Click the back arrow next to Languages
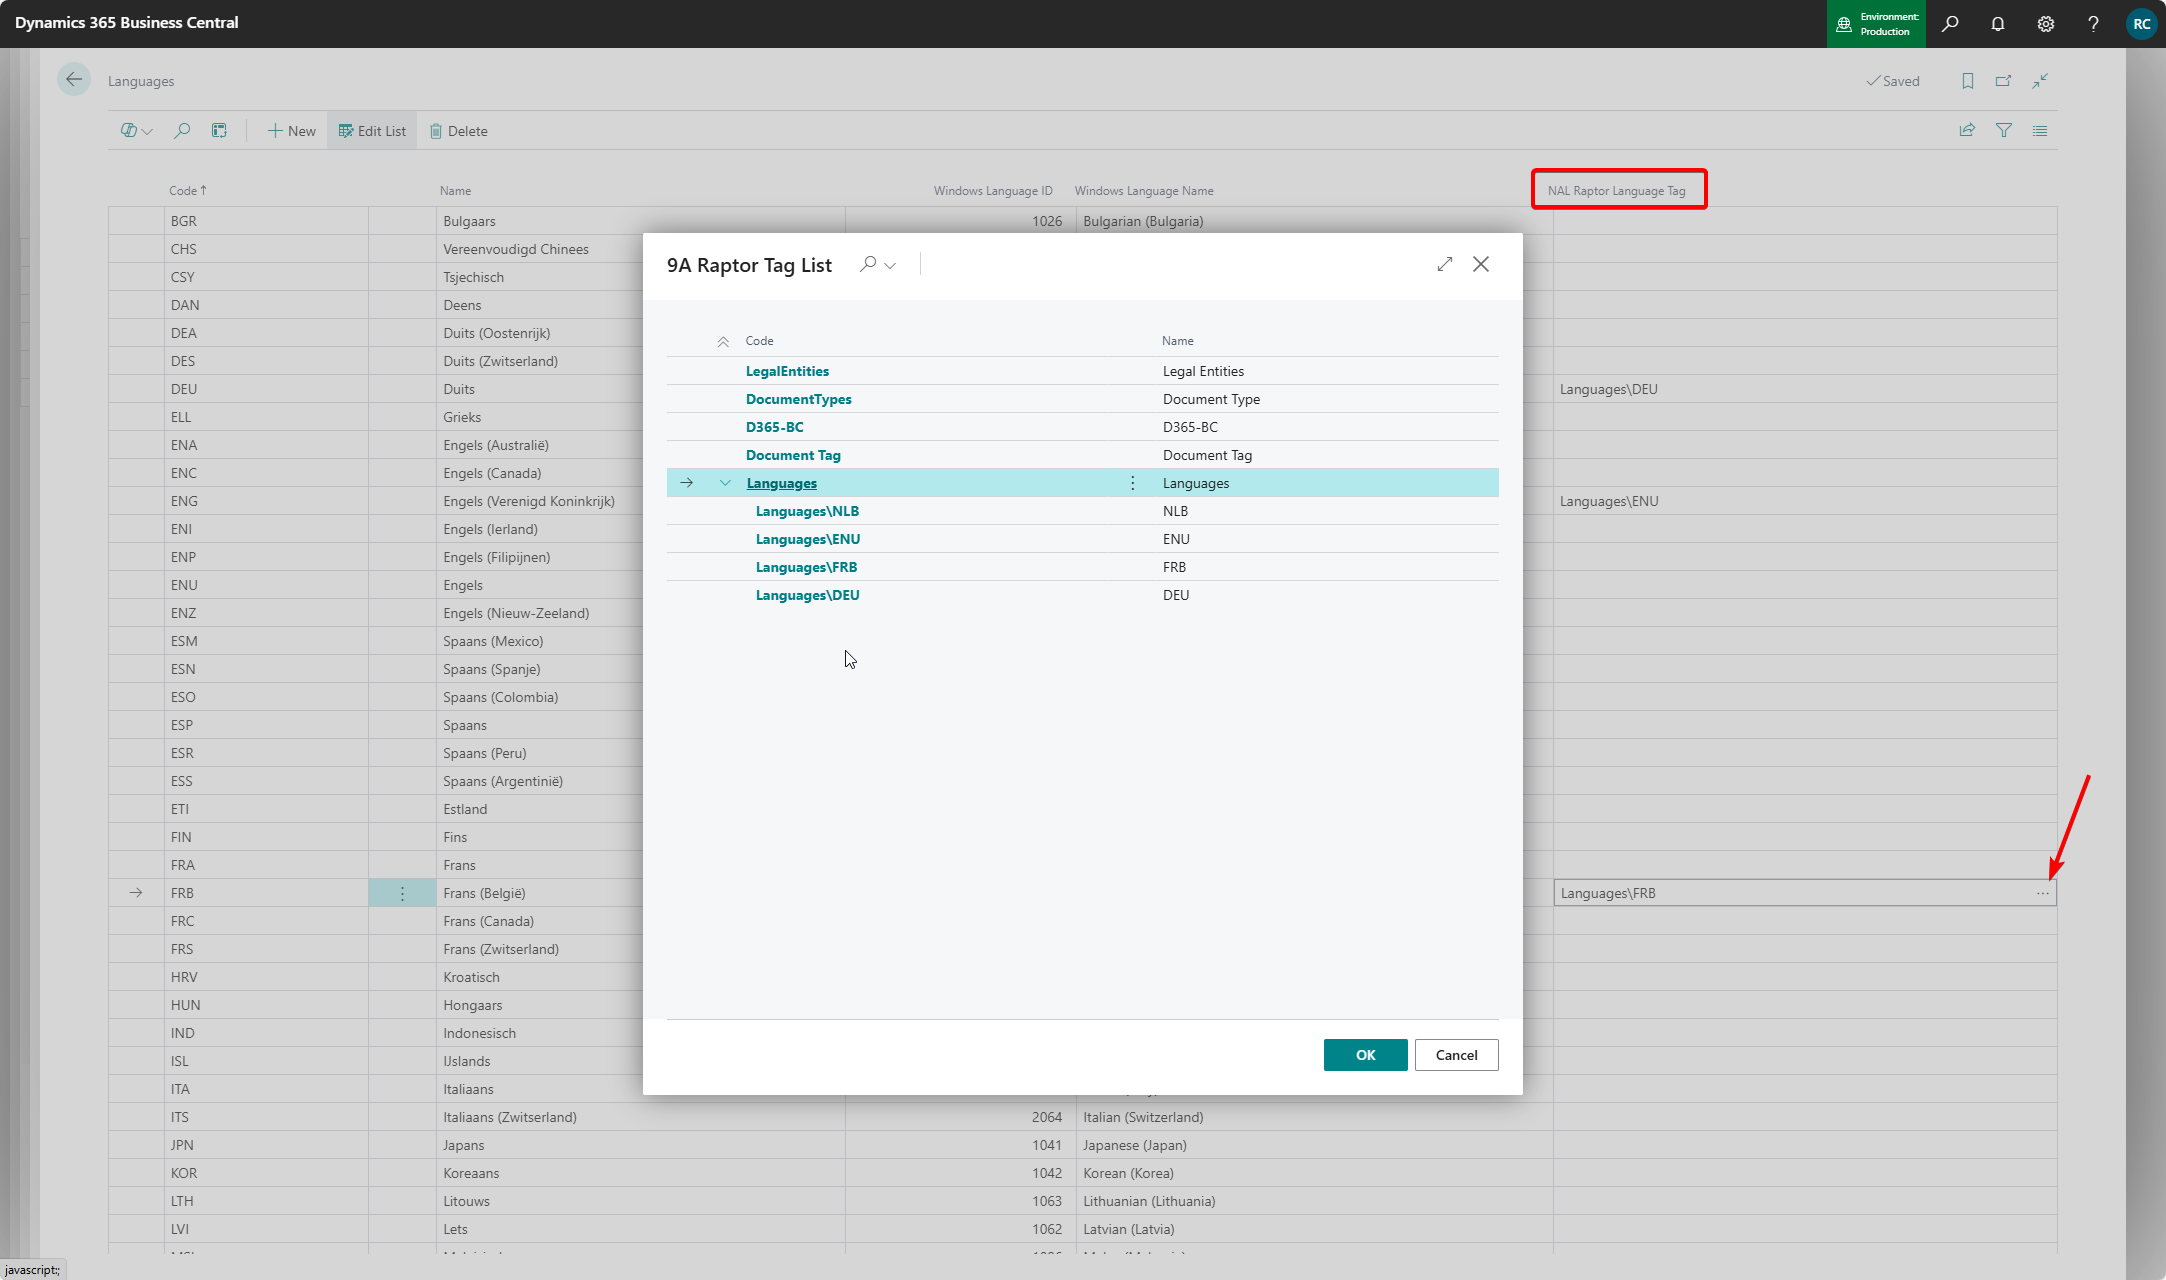This screenshot has height=1280, width=2166. [x=74, y=80]
